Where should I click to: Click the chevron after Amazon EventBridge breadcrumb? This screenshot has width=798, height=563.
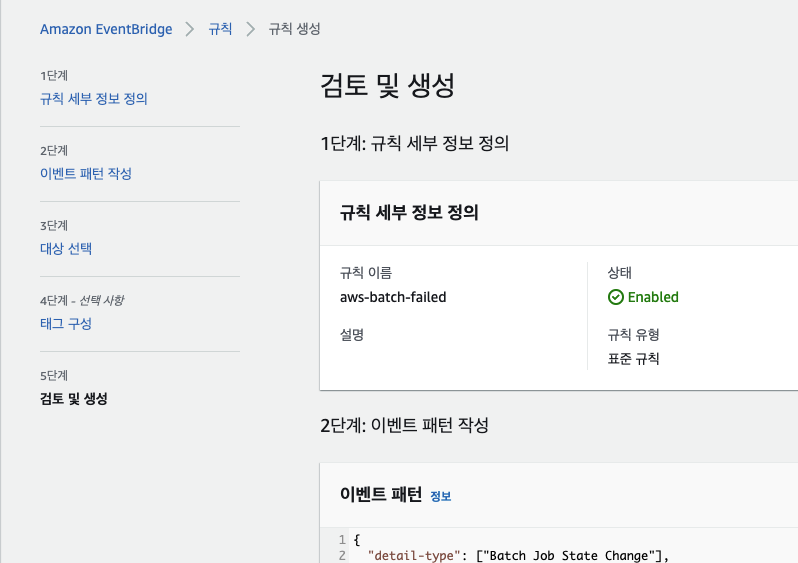point(190,29)
